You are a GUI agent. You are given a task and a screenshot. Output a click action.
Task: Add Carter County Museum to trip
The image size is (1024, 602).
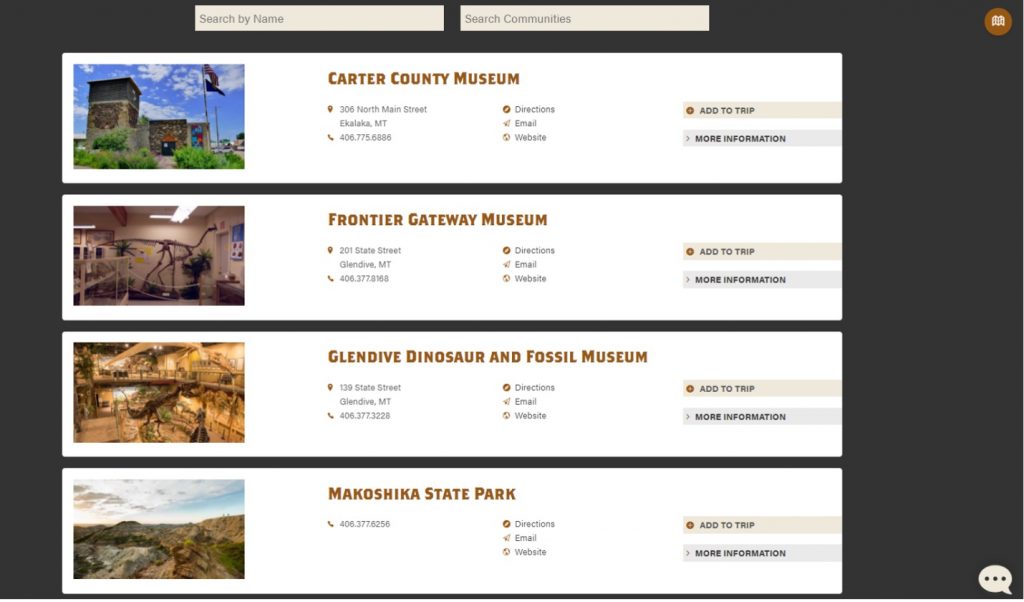pyautogui.click(x=762, y=110)
